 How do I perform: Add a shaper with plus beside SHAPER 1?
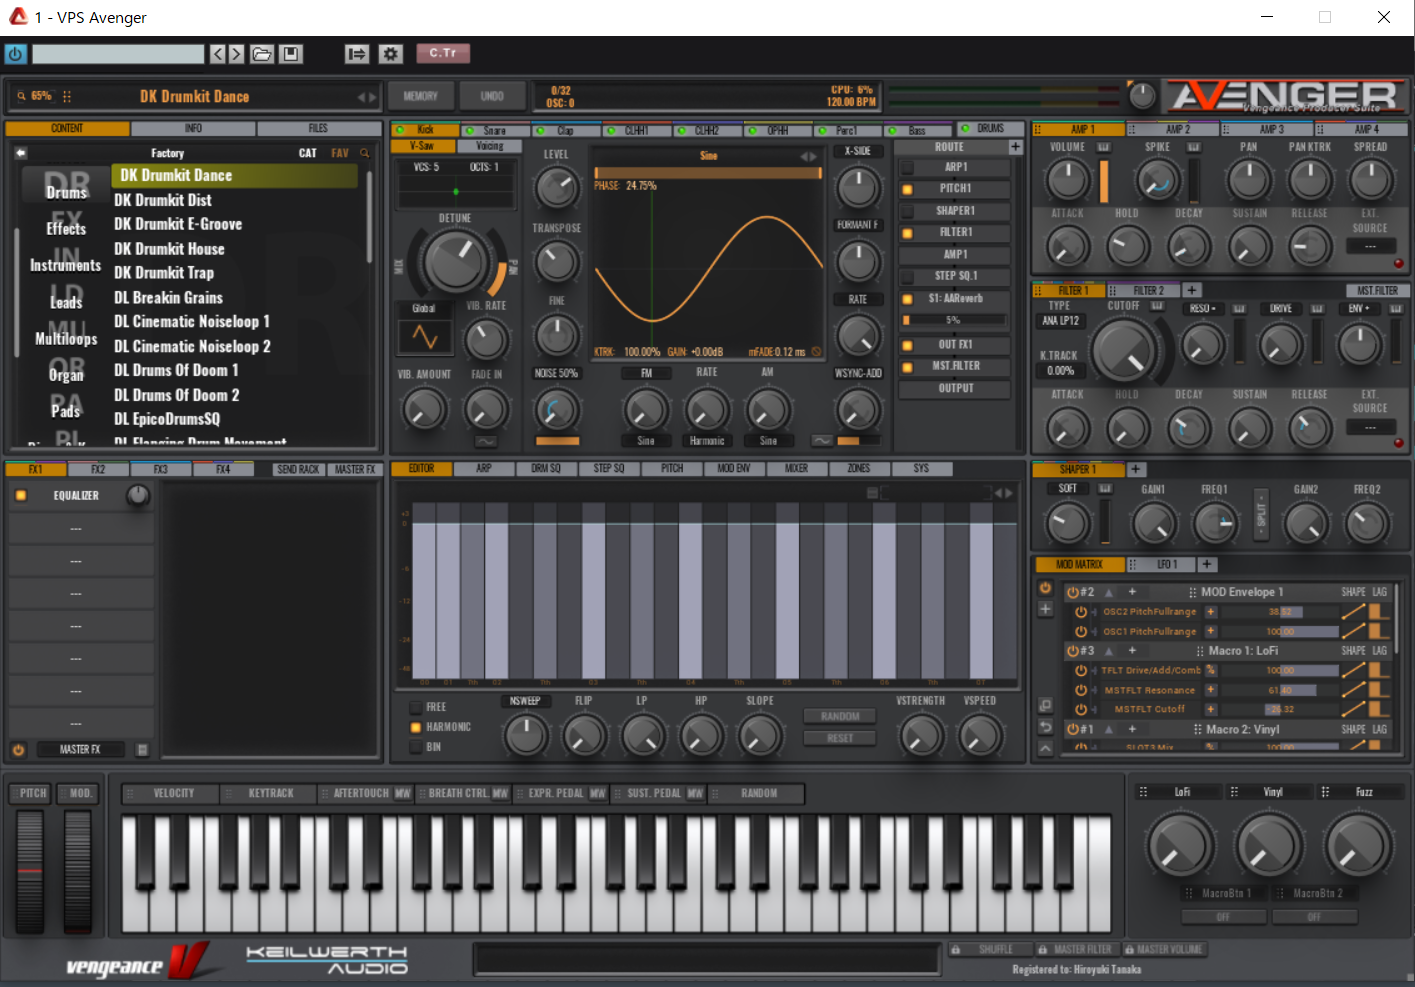1136,469
